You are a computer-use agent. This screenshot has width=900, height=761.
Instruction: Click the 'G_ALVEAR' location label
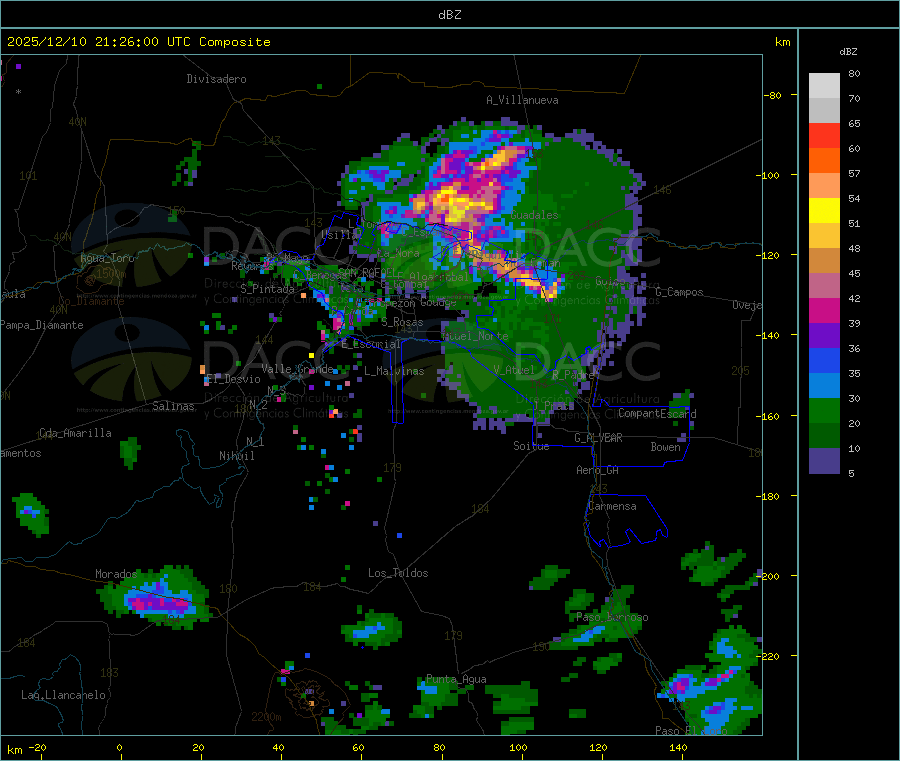pos(598,438)
